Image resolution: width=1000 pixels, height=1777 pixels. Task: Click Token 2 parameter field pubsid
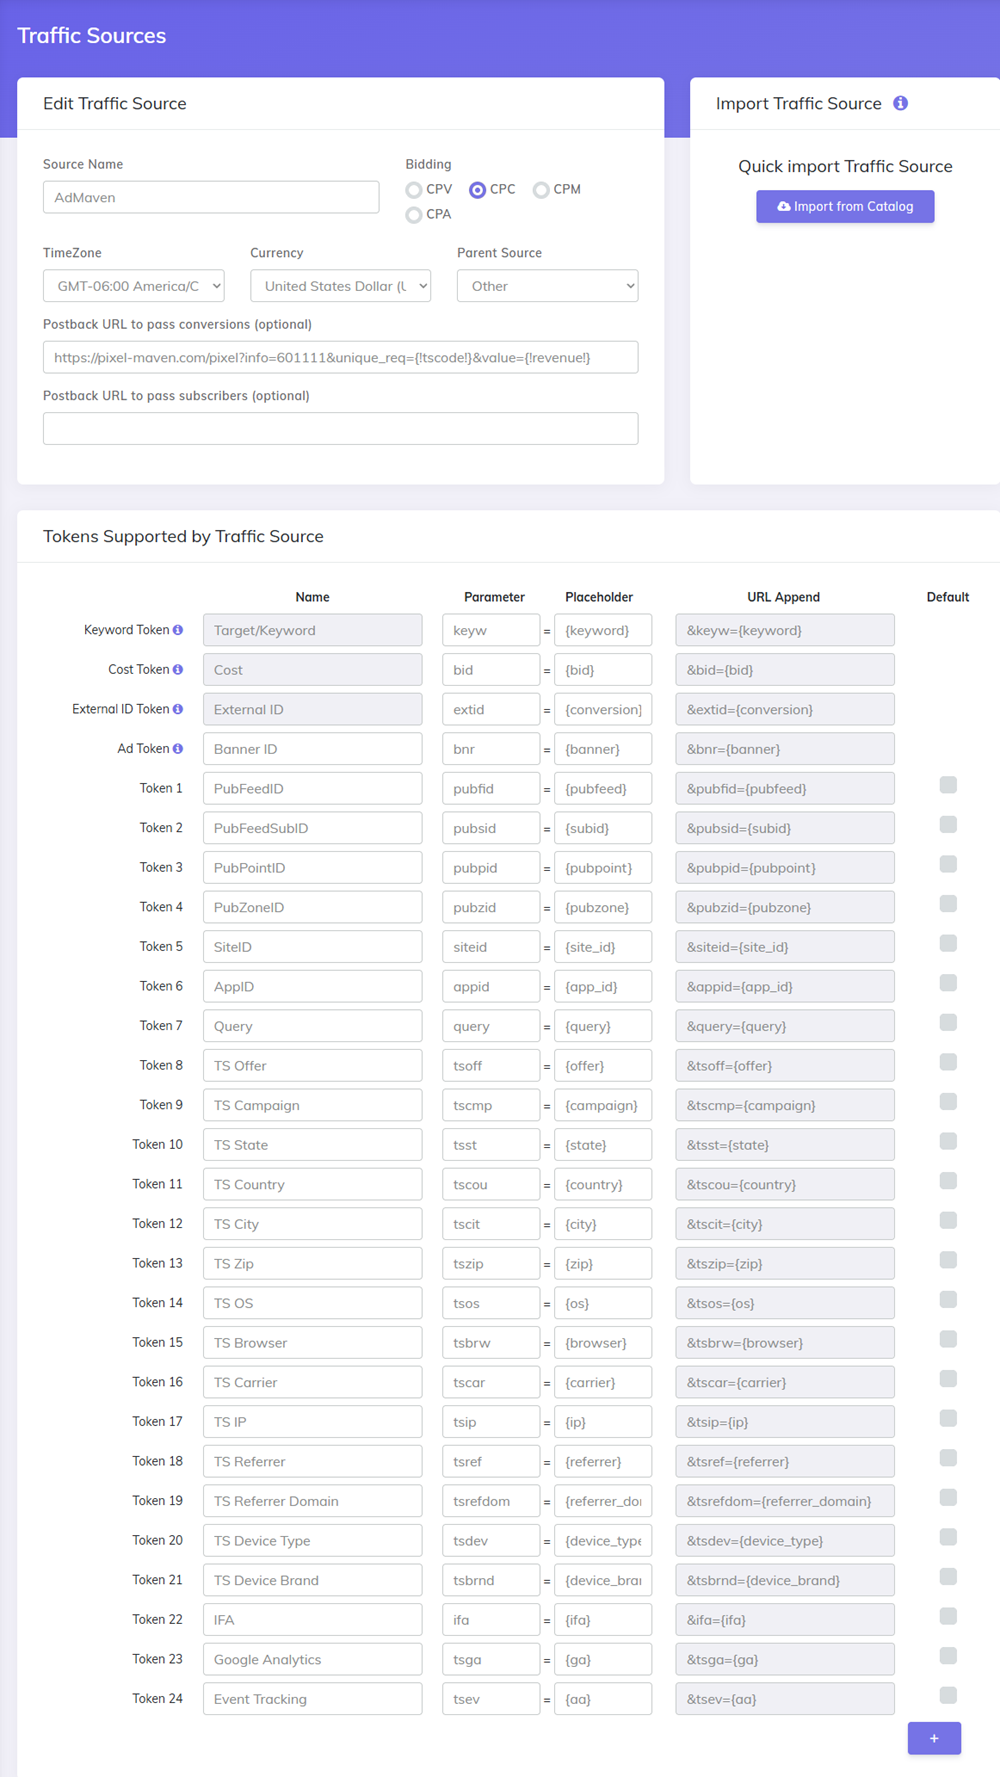[x=491, y=828]
